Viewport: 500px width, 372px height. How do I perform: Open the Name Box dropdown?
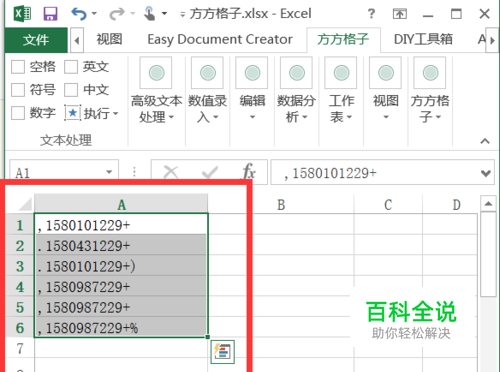point(109,172)
